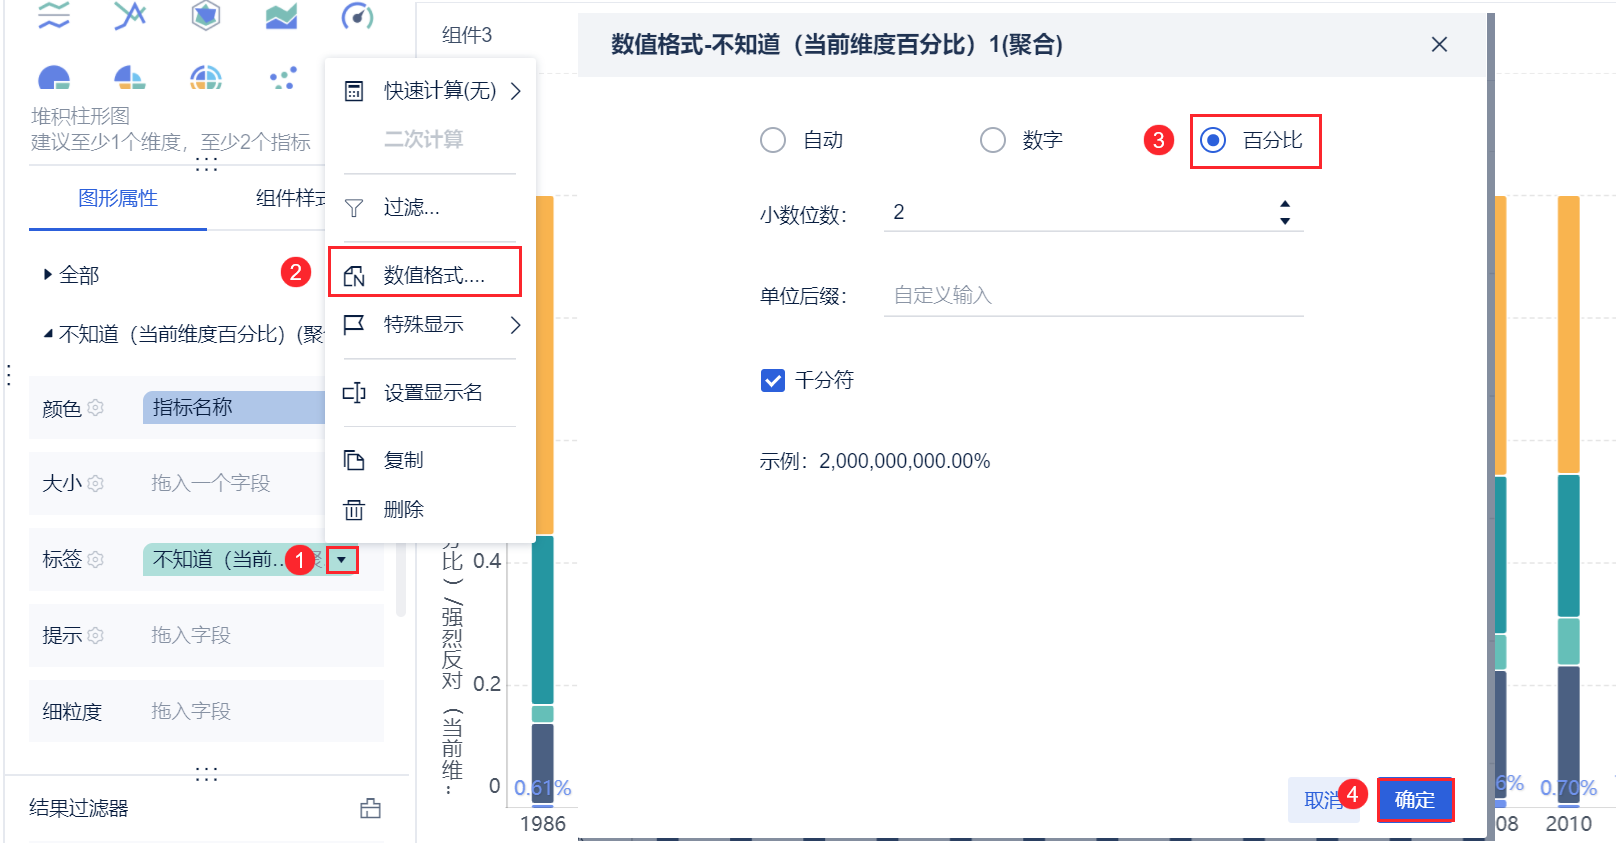The image size is (1616, 843).
Task: Decrease decimal places with down arrow
Action: tap(1285, 220)
